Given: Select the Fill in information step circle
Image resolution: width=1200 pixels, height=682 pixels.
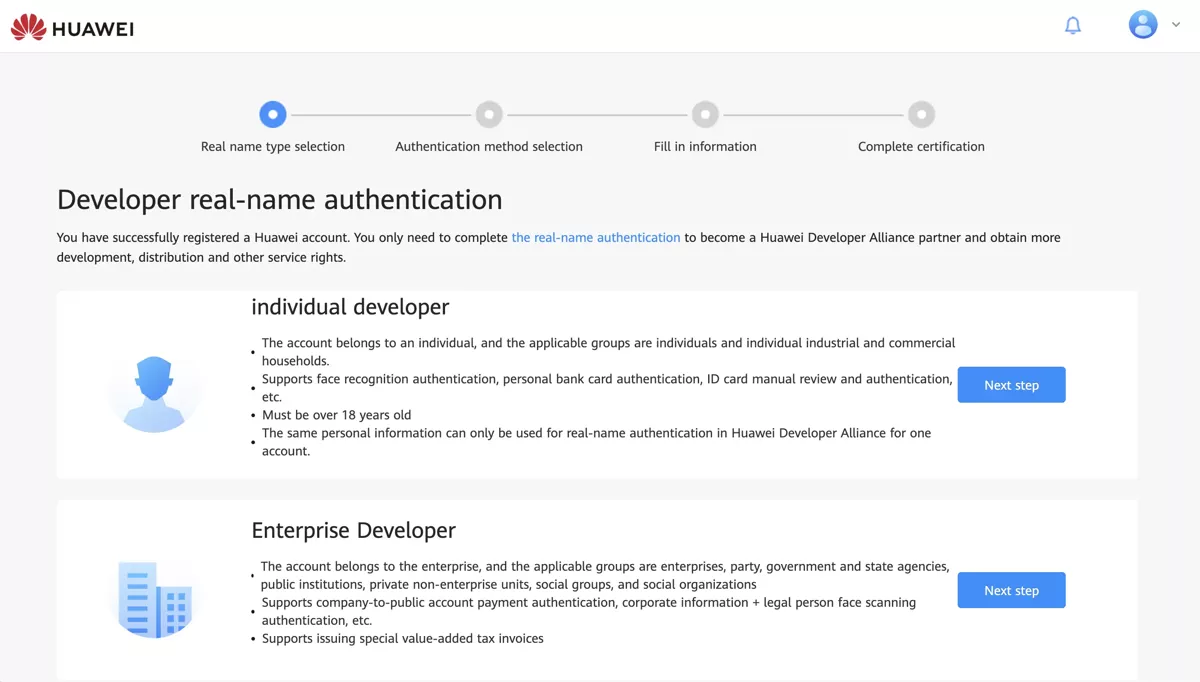Looking at the screenshot, I should [705, 114].
